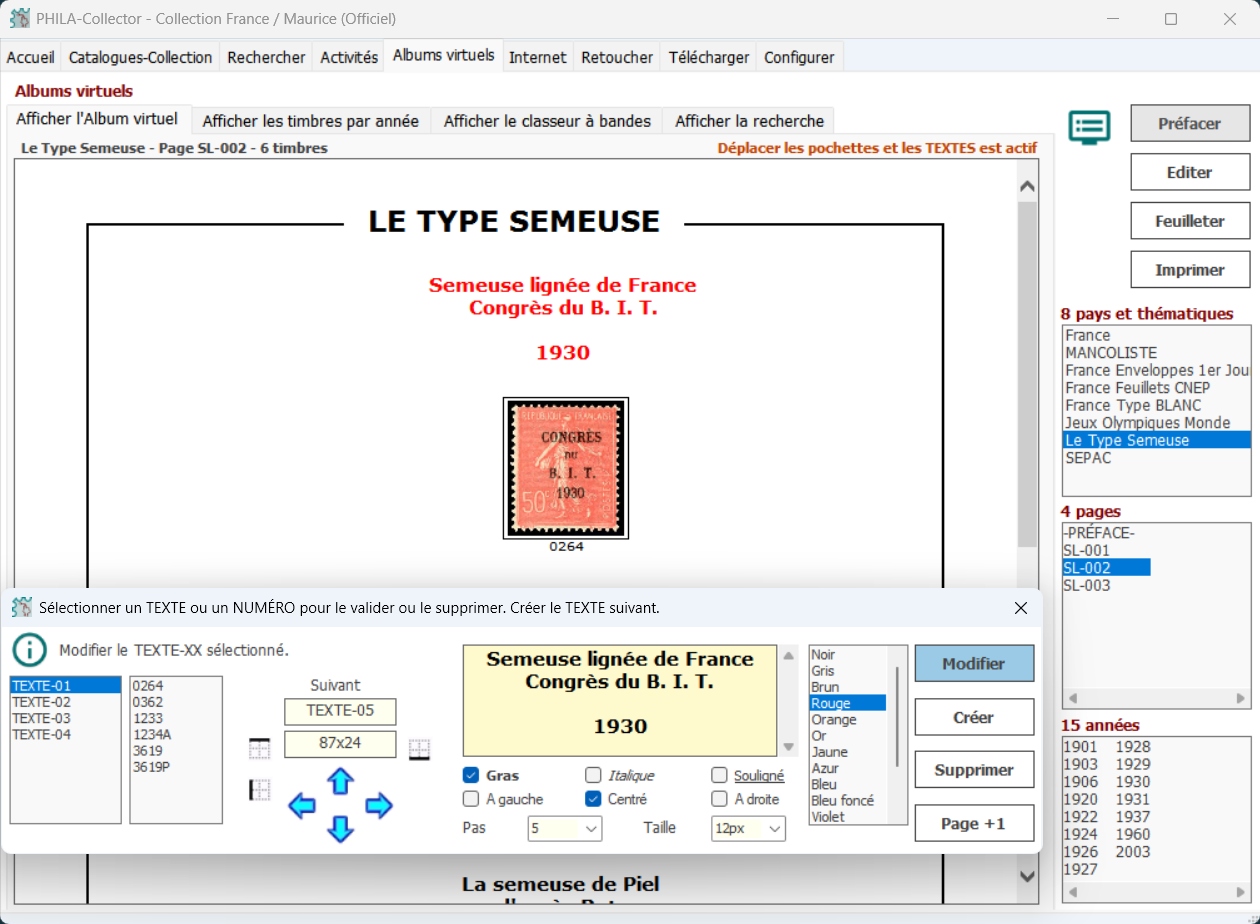Screen dimensions: 1260x924
Task: Select year 1930 in the years list
Action: (x=1133, y=782)
